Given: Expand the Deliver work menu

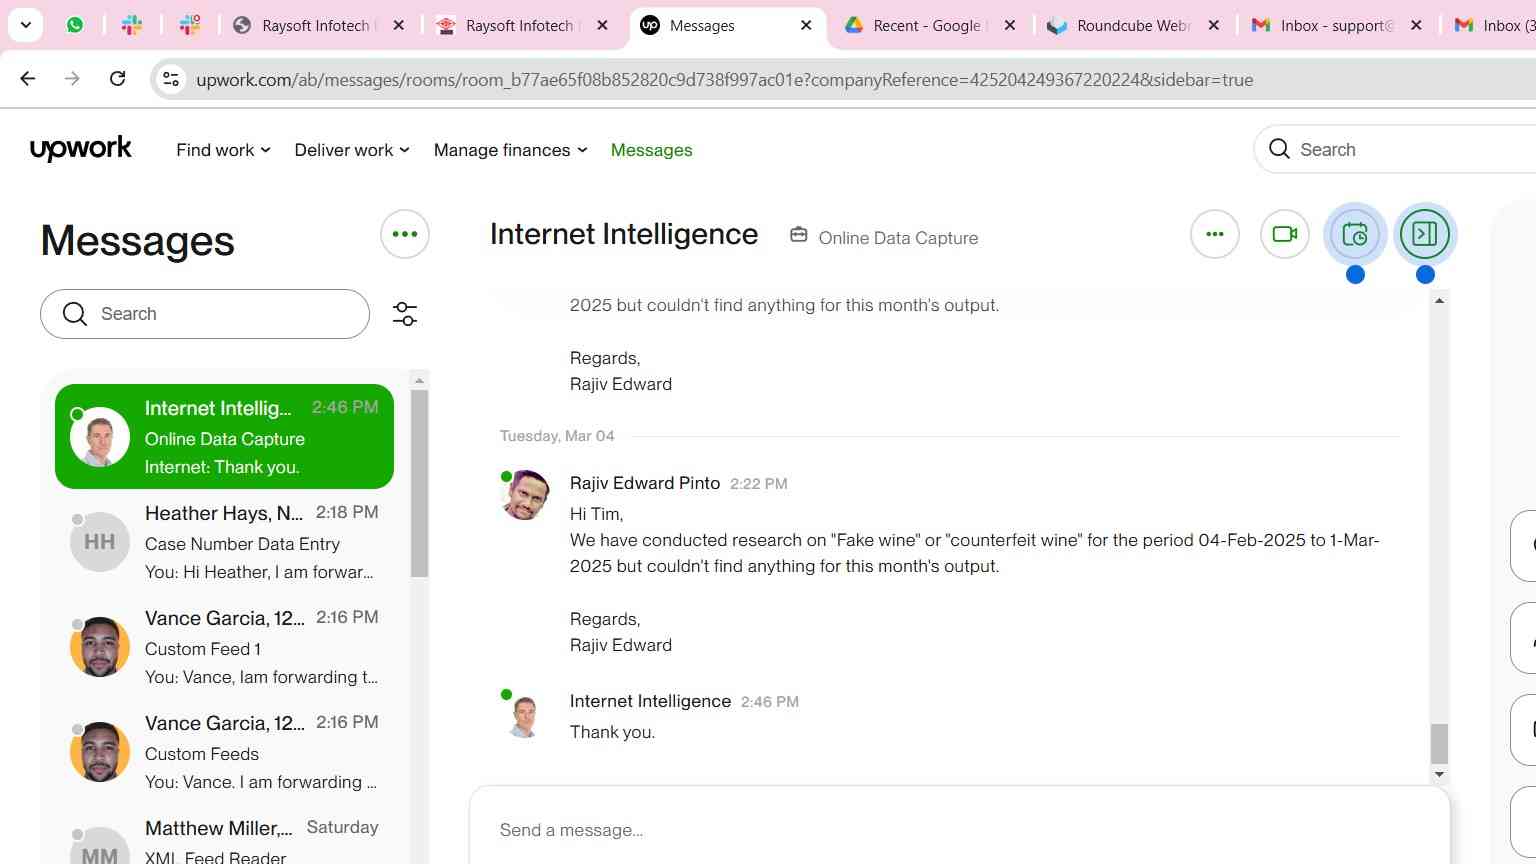Looking at the screenshot, I should click(352, 150).
